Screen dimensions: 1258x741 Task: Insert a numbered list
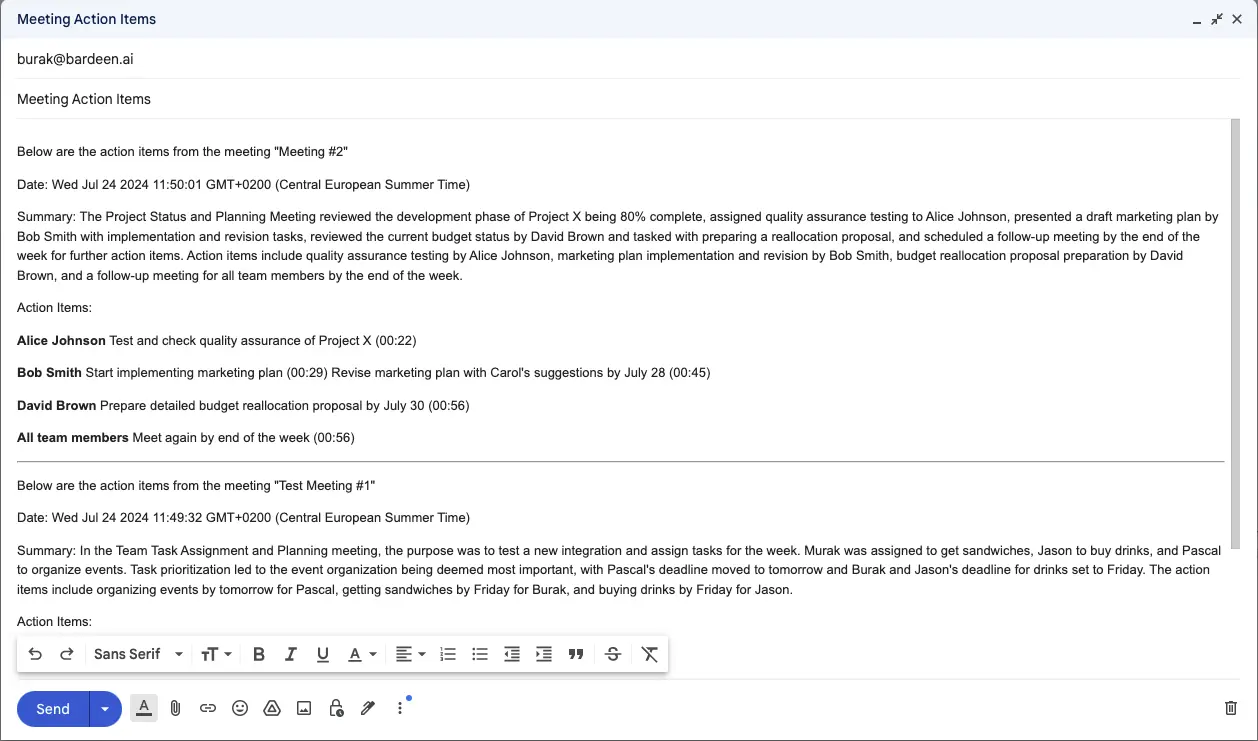coord(448,654)
